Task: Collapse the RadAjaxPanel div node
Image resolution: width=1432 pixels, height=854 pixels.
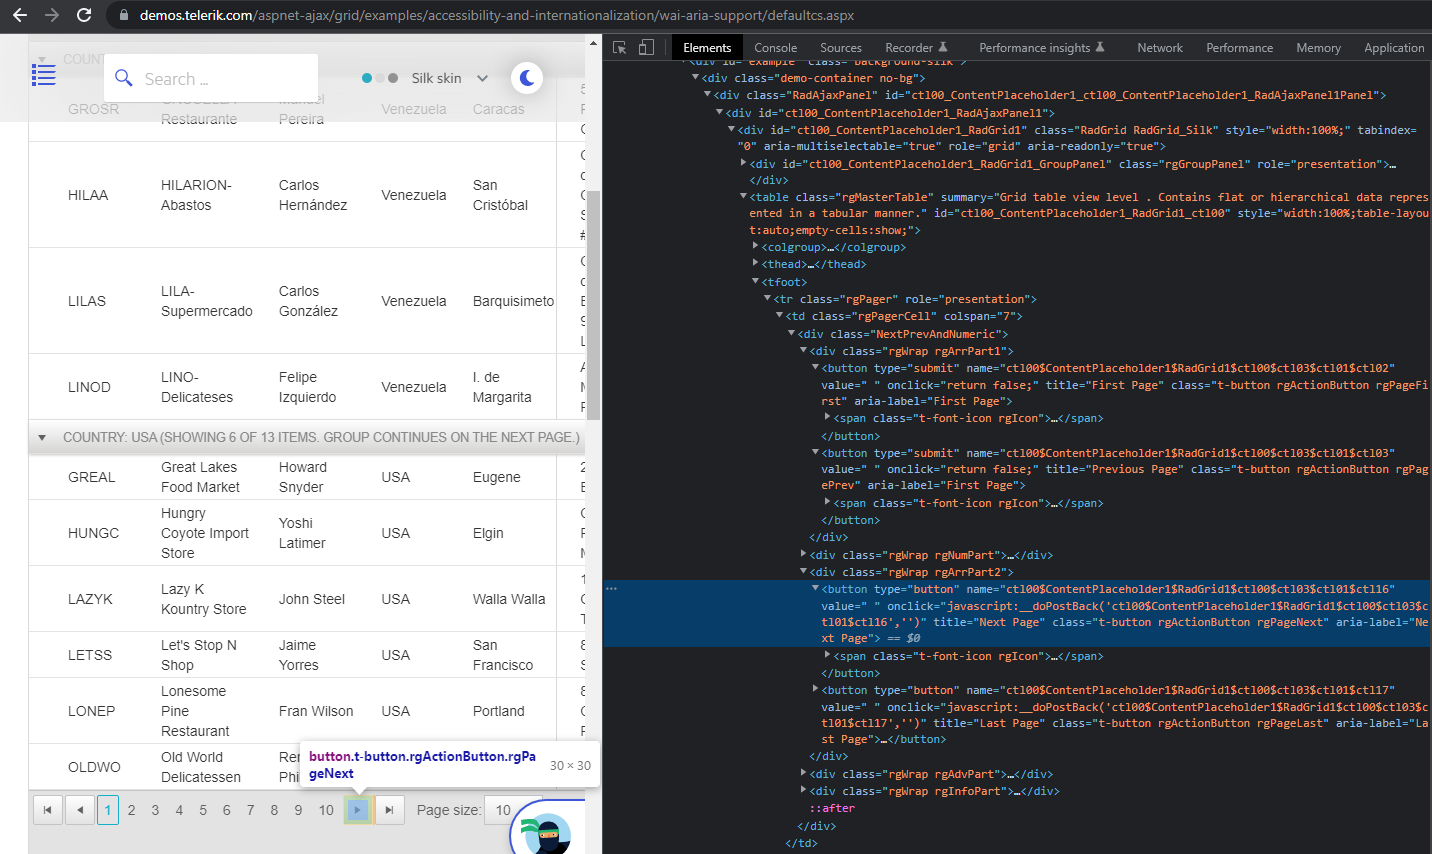Action: click(x=708, y=94)
